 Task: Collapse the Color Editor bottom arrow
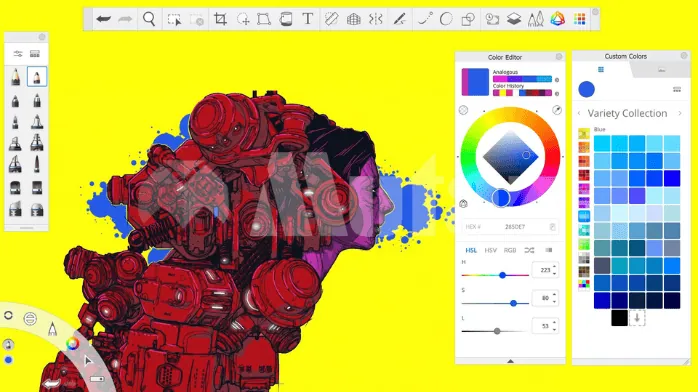point(510,361)
